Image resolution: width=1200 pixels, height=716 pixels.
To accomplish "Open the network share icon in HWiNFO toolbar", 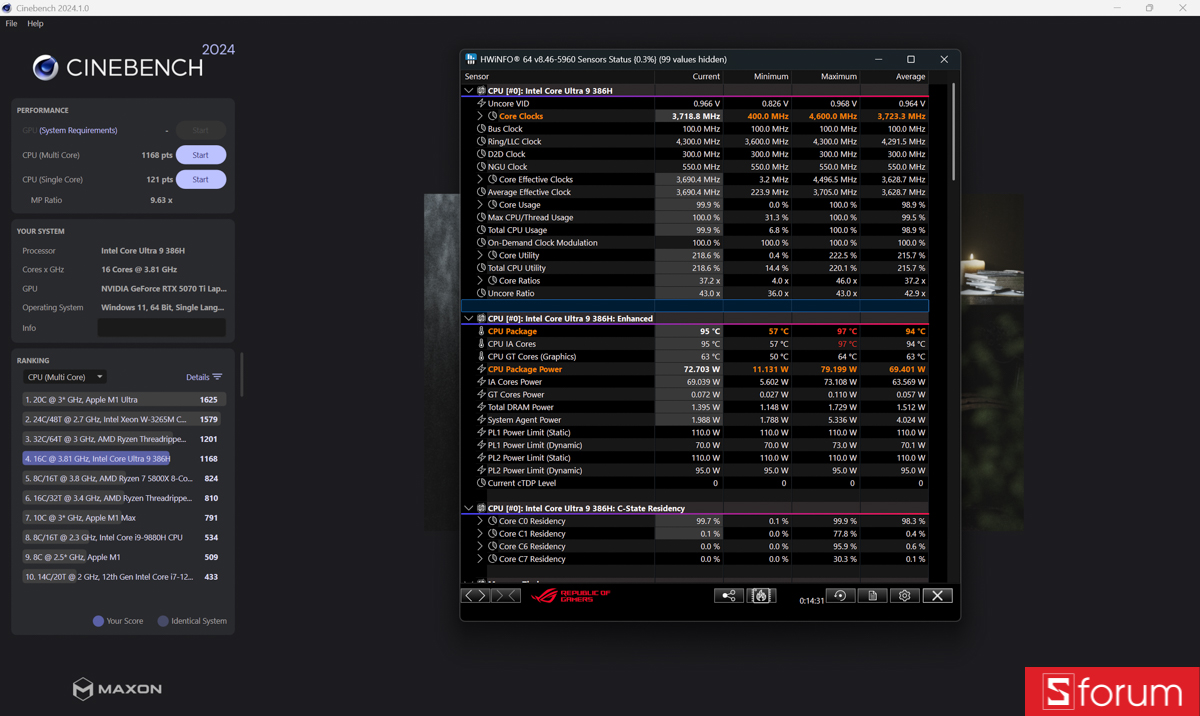I will [728, 596].
